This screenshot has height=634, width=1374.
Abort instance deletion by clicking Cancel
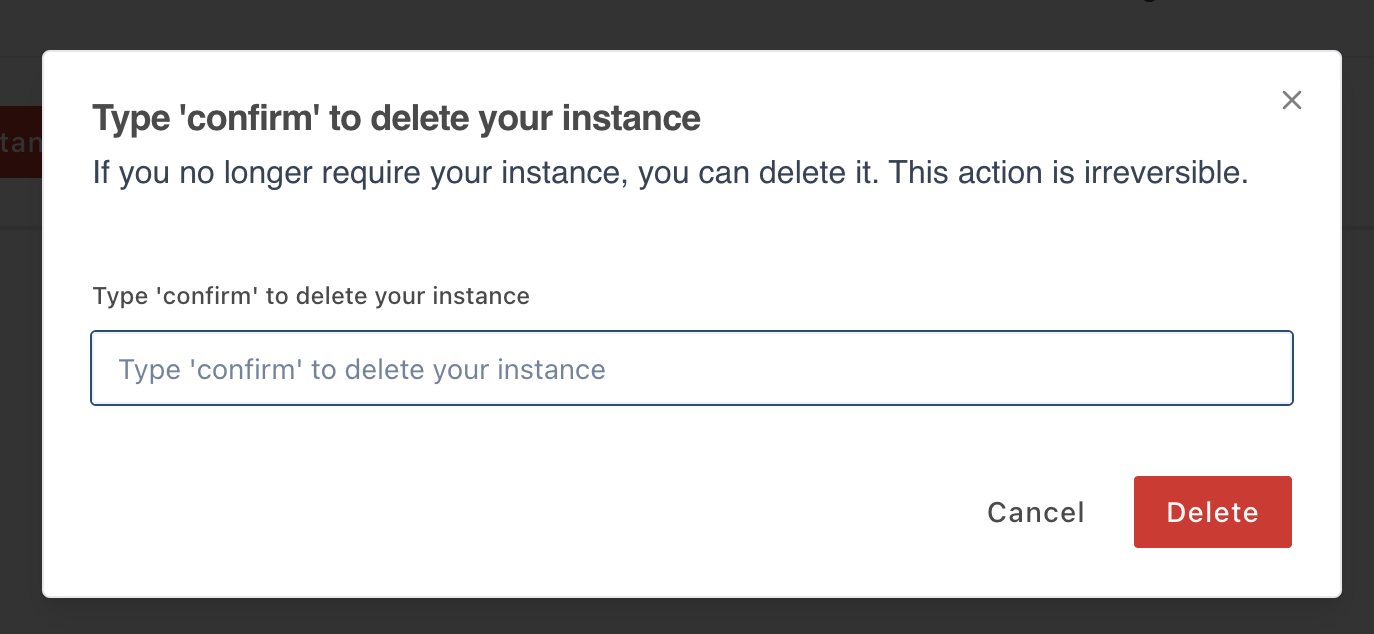(x=1035, y=513)
